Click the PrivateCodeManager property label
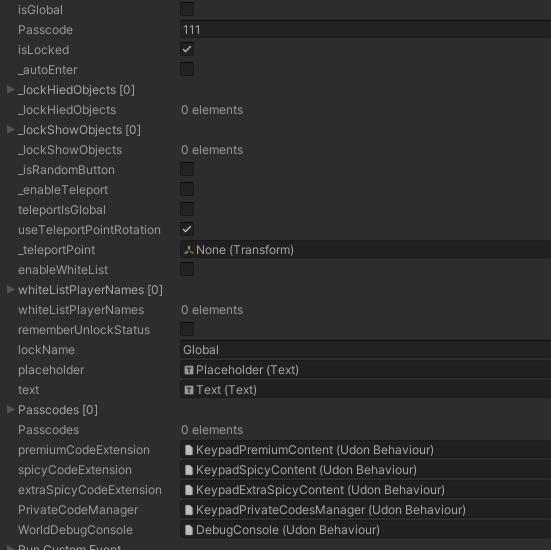This screenshot has height=550, width=551. point(78,510)
